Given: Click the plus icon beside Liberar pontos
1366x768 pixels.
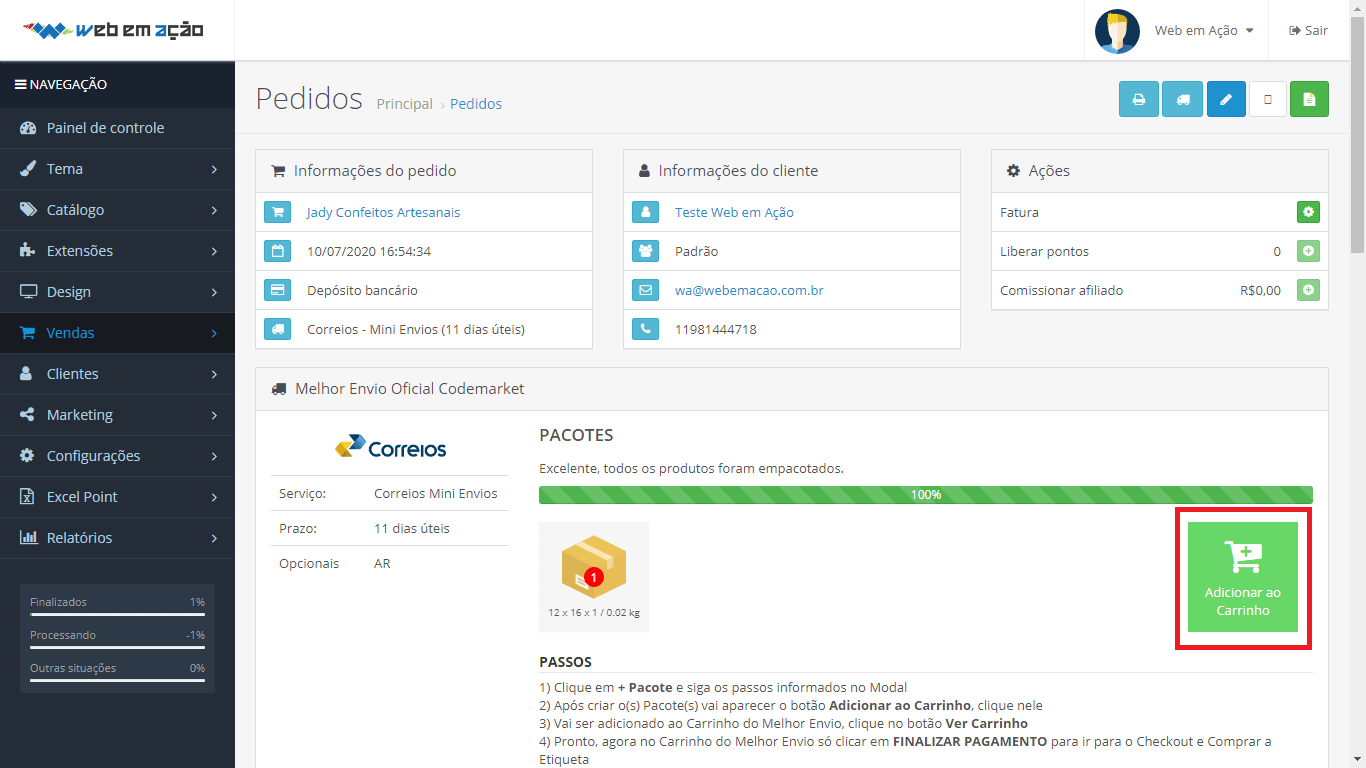Looking at the screenshot, I should pyautogui.click(x=1308, y=251).
